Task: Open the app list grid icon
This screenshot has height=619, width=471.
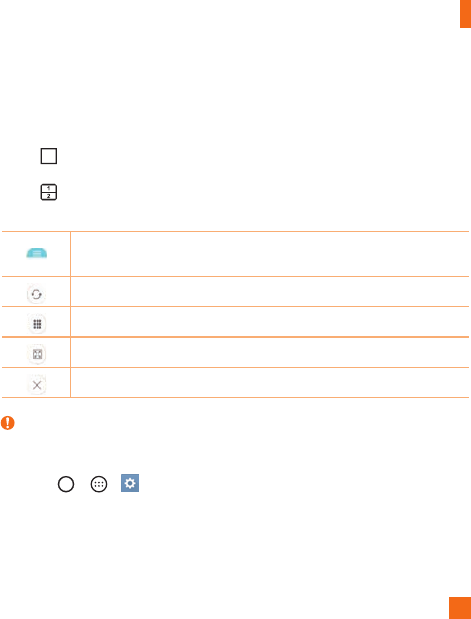Action: (x=37, y=325)
